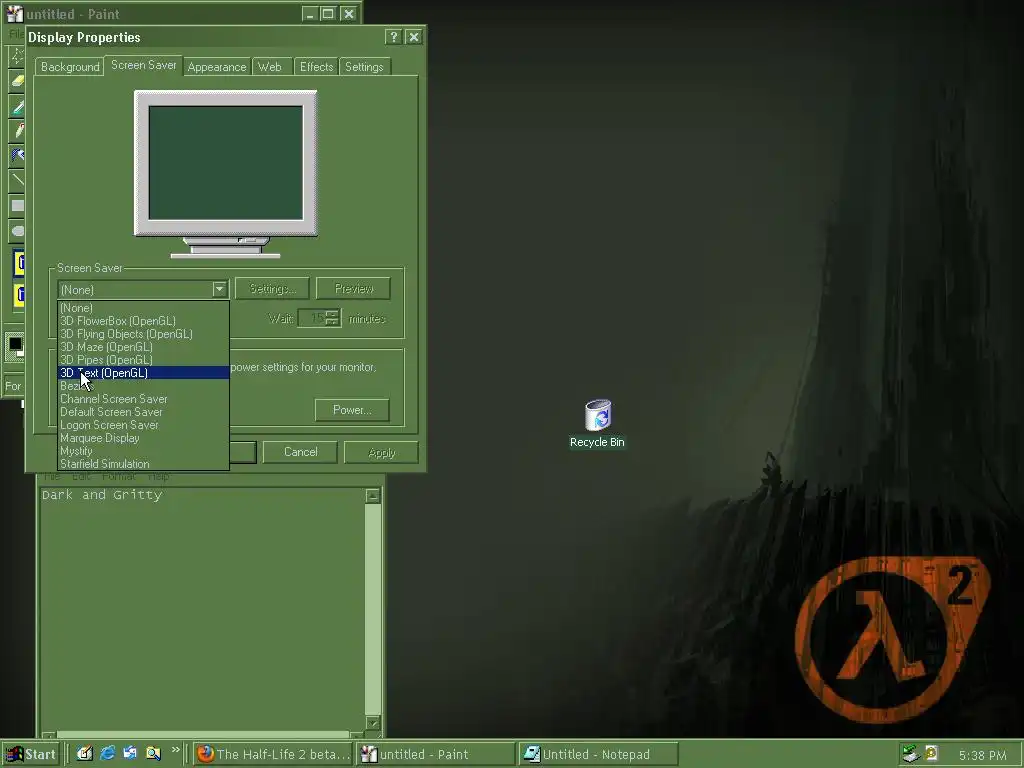This screenshot has height=768, width=1024.
Task: Click the Screen Saver combo box showing (None)
Action: [143, 289]
